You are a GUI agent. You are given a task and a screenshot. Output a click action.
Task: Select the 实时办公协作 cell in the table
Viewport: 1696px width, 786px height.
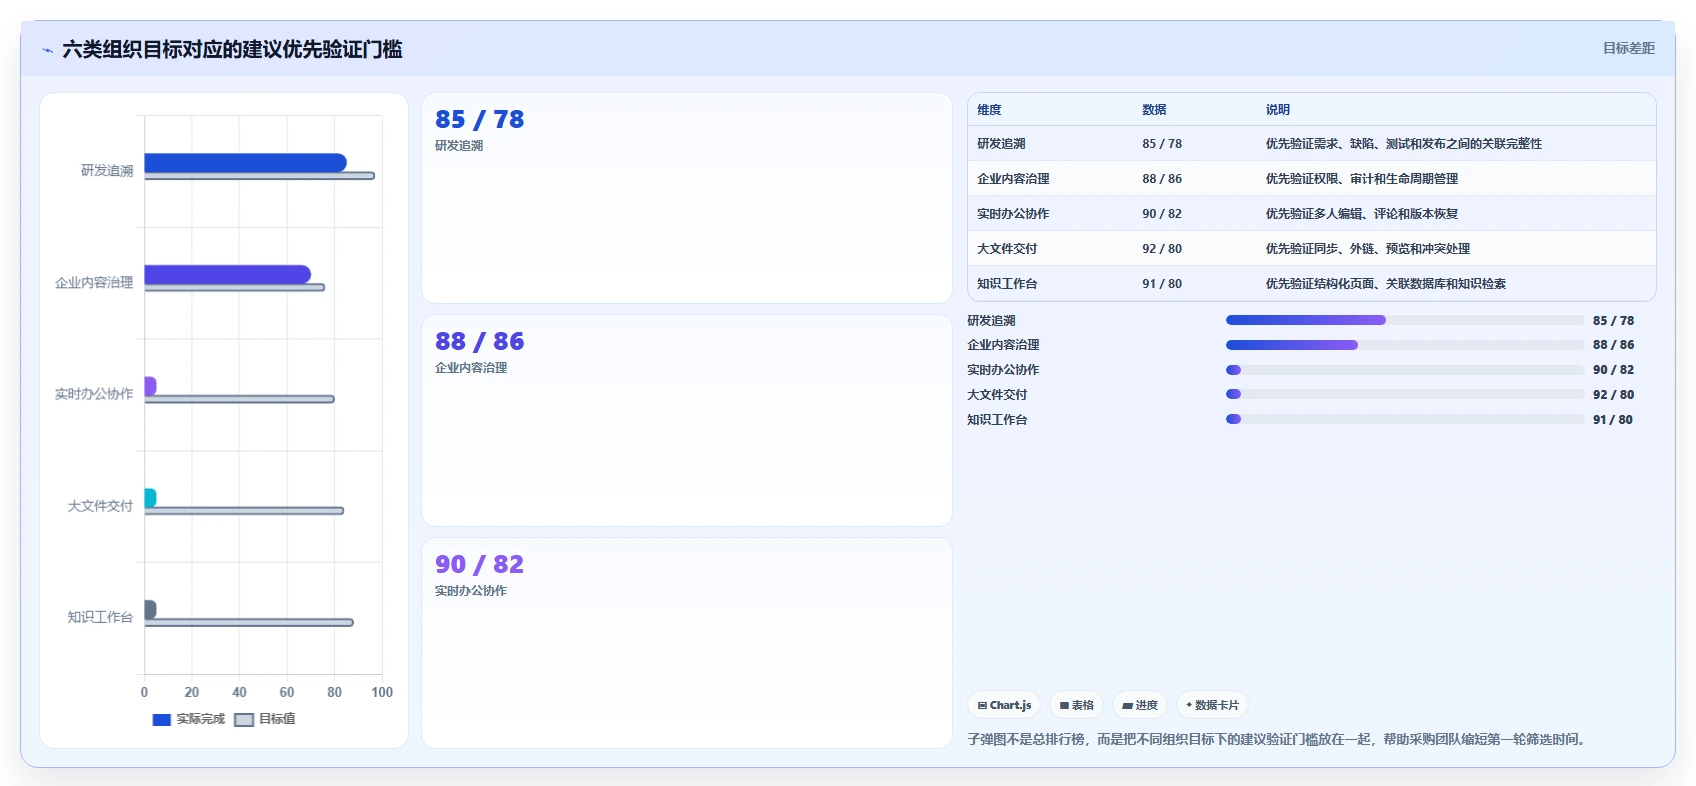1013,214
